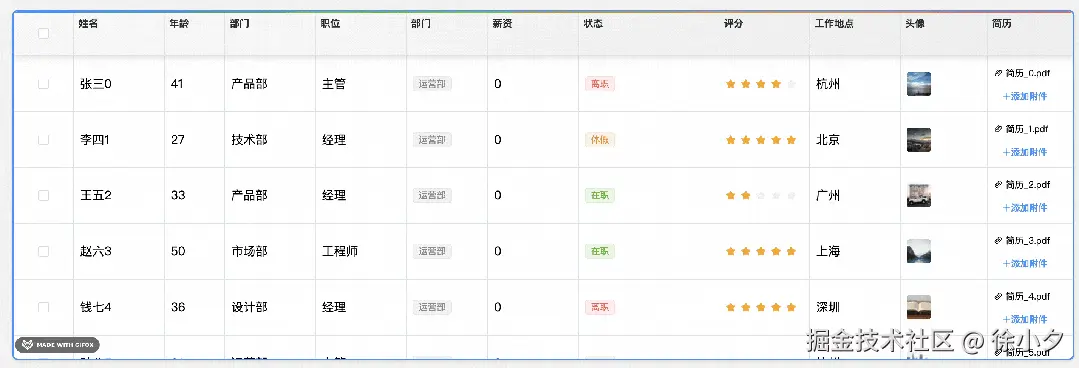Click 添加附件 in 张三0's row
Viewport: 1079px width, 368px height.
click(x=1025, y=96)
